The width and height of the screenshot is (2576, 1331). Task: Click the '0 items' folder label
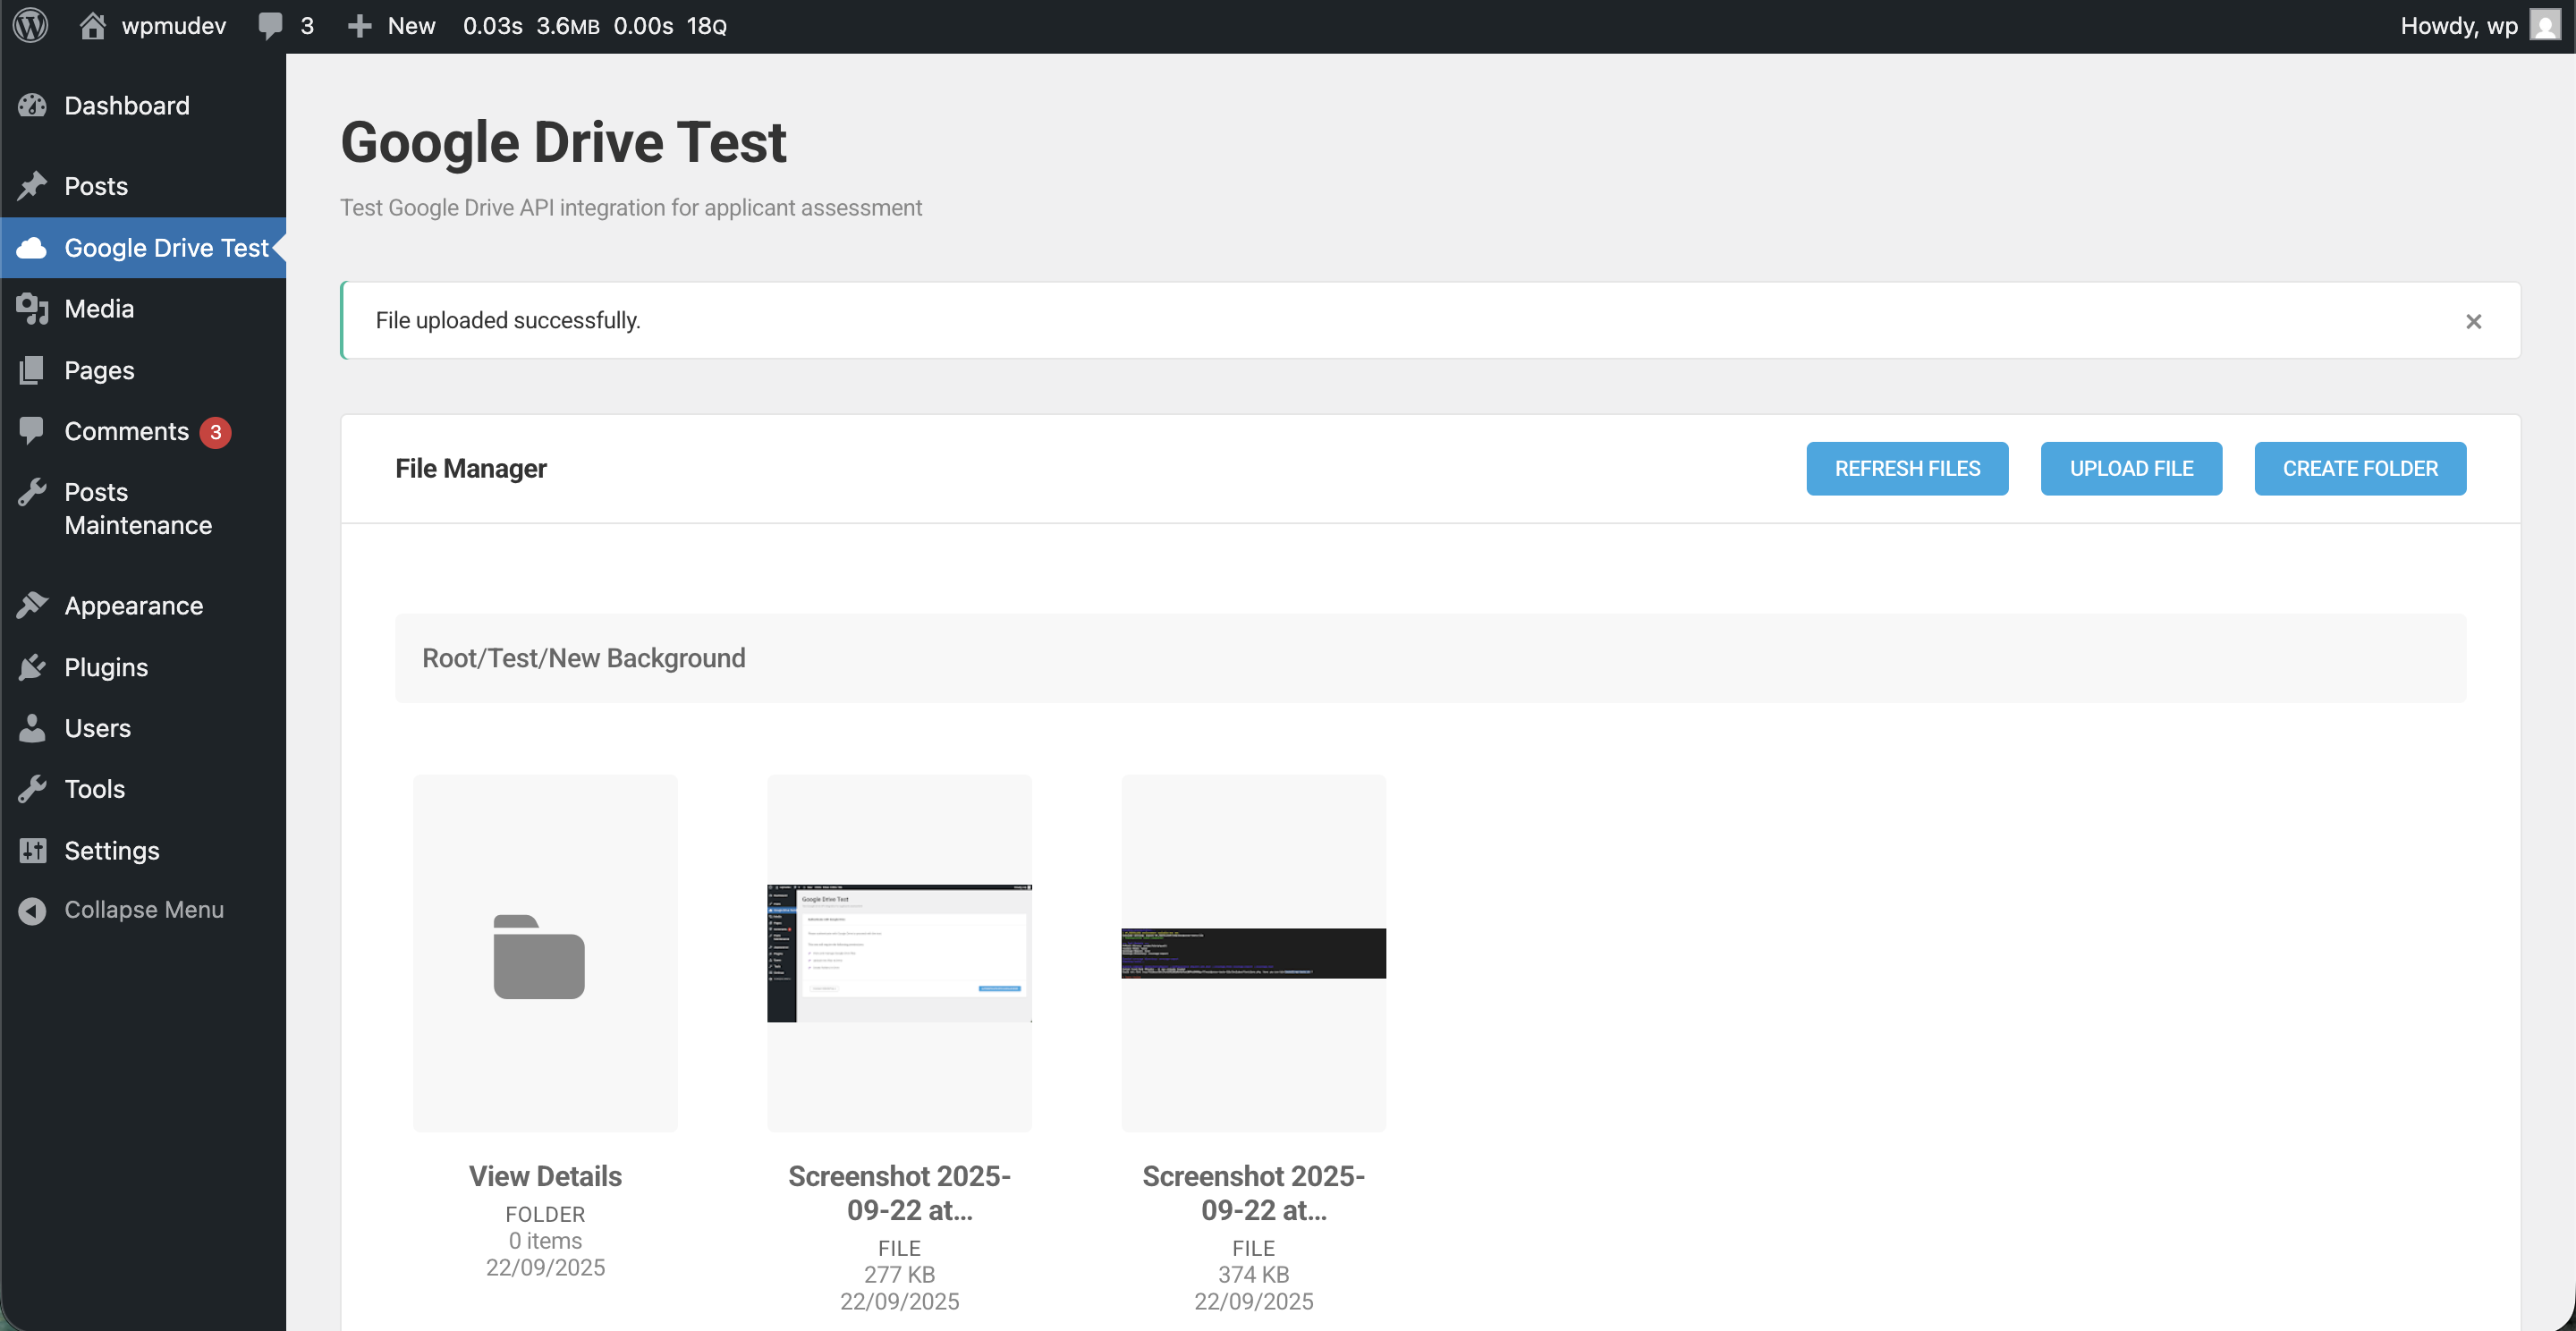[545, 1241]
